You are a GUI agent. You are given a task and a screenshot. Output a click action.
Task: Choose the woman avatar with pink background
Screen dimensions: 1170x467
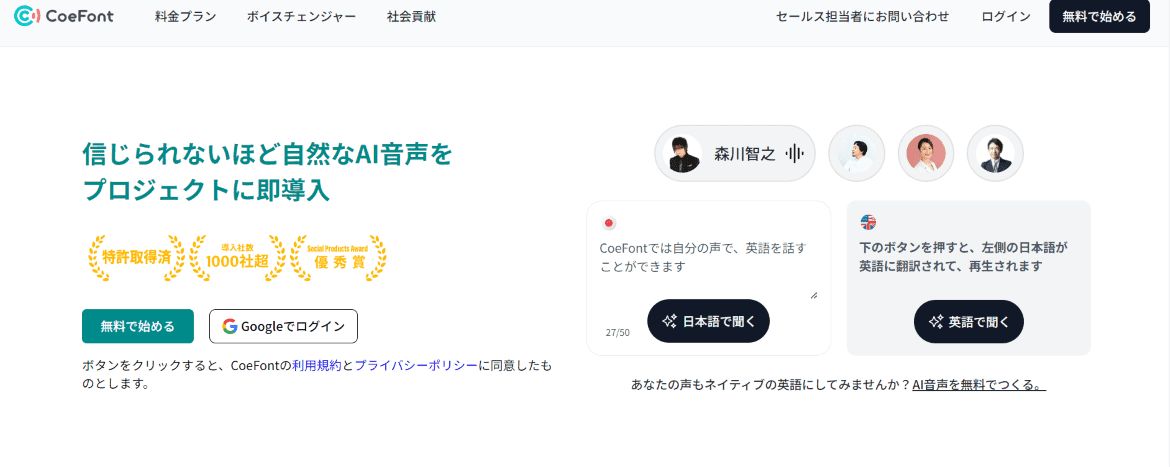(926, 154)
